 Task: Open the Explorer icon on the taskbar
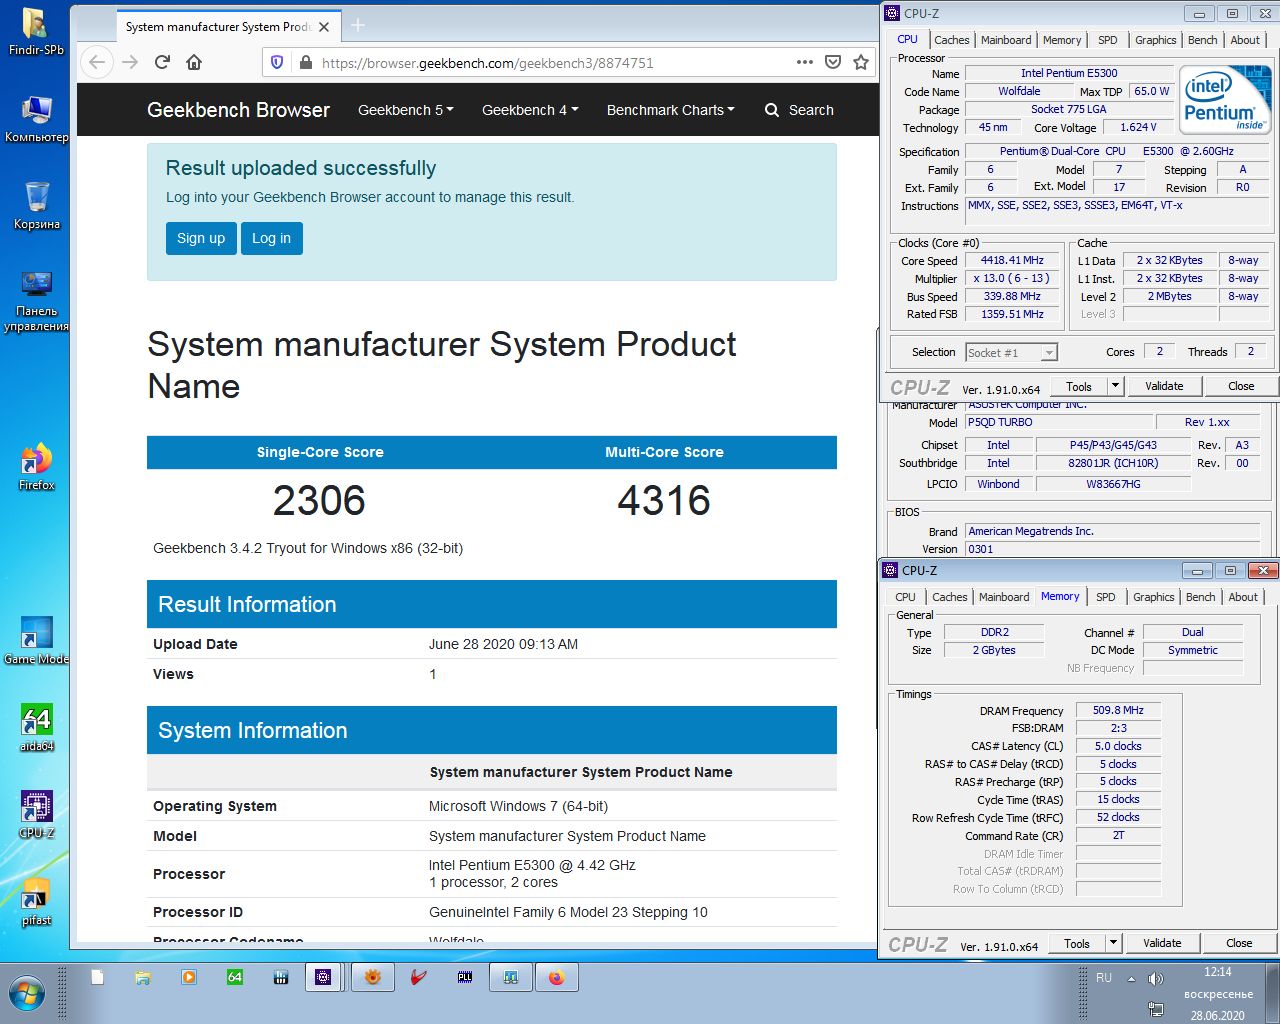coord(143,978)
